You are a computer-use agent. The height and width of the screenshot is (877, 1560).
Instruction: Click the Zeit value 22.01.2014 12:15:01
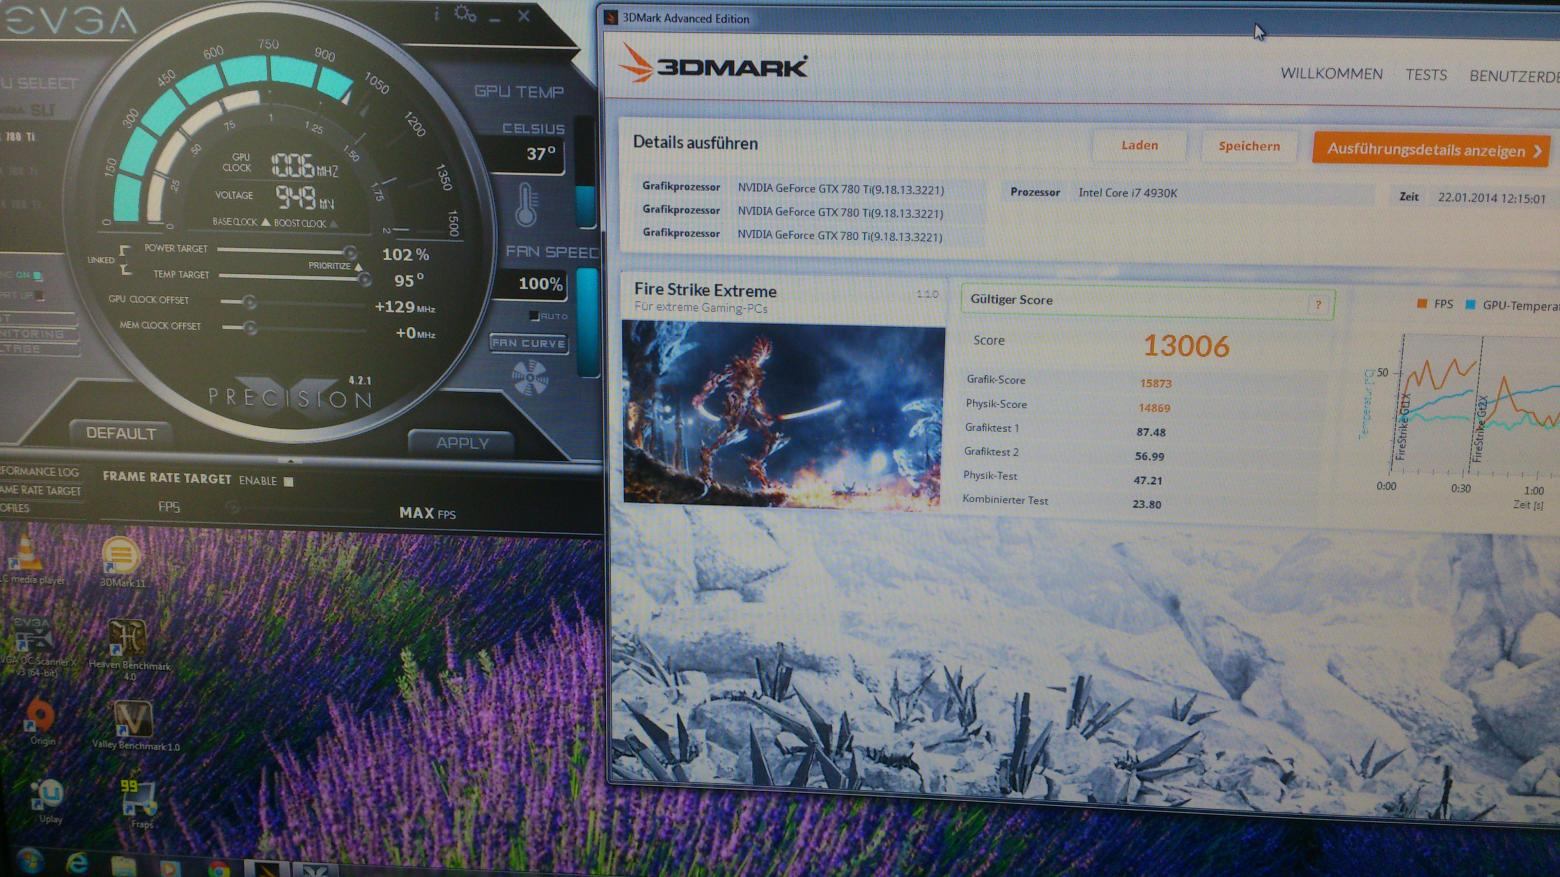click(x=1491, y=198)
